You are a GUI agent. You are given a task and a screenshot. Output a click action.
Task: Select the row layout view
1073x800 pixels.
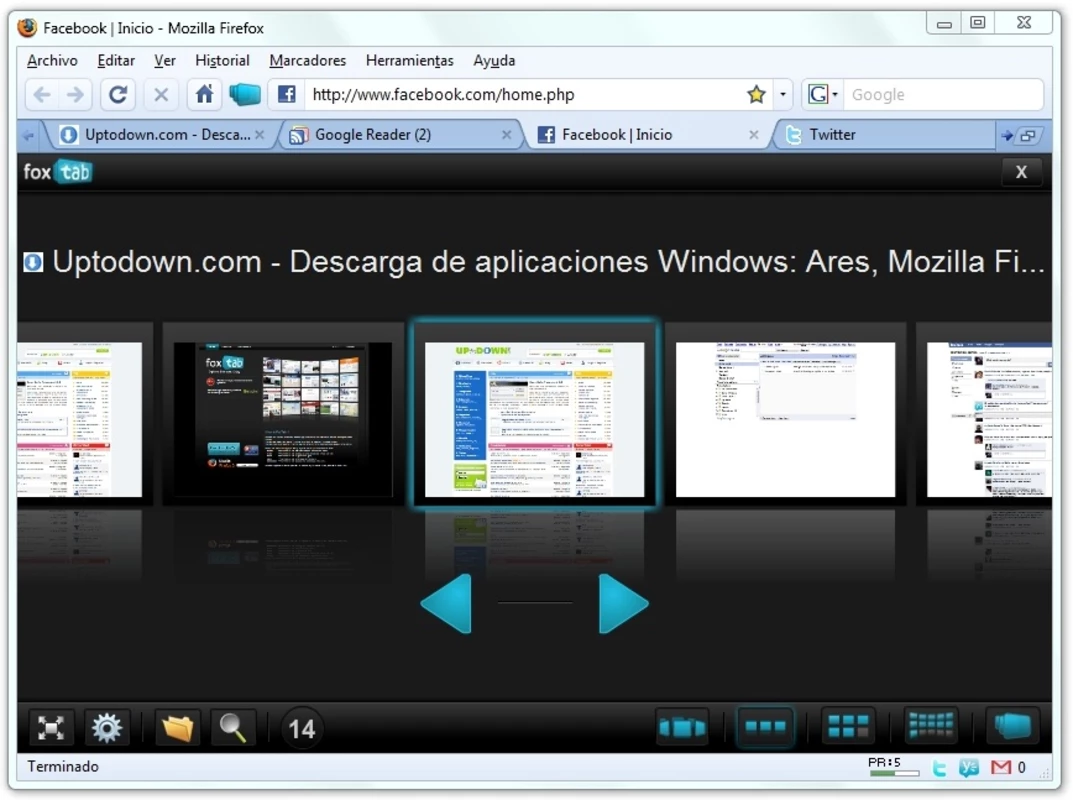click(x=765, y=727)
